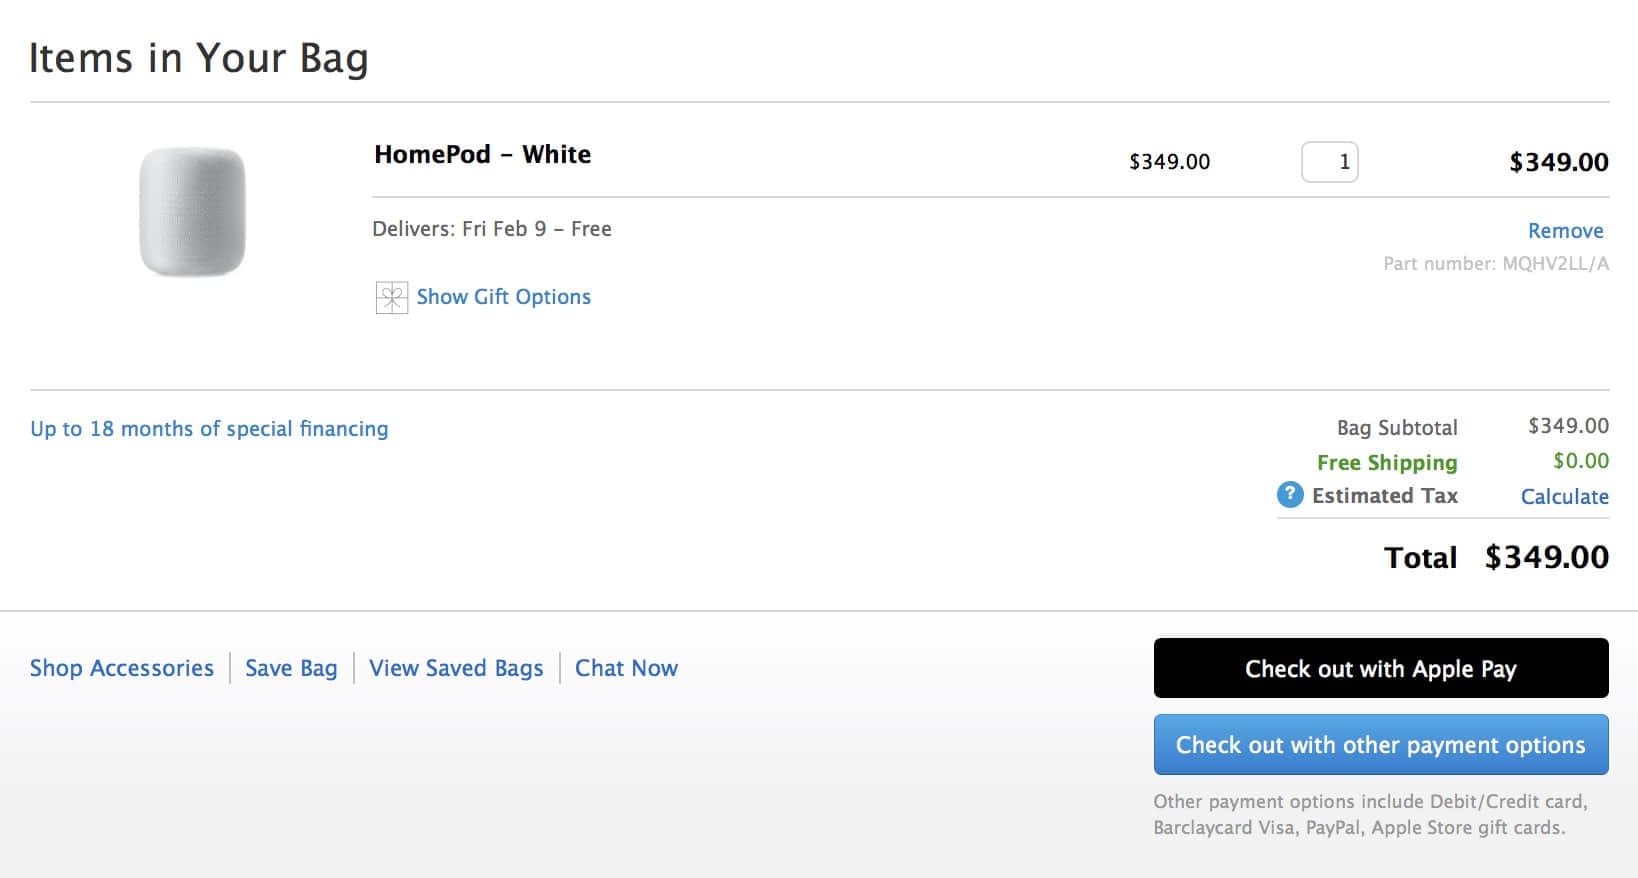
Task: Click the part number MQHV2LL/A text
Action: click(x=1496, y=264)
